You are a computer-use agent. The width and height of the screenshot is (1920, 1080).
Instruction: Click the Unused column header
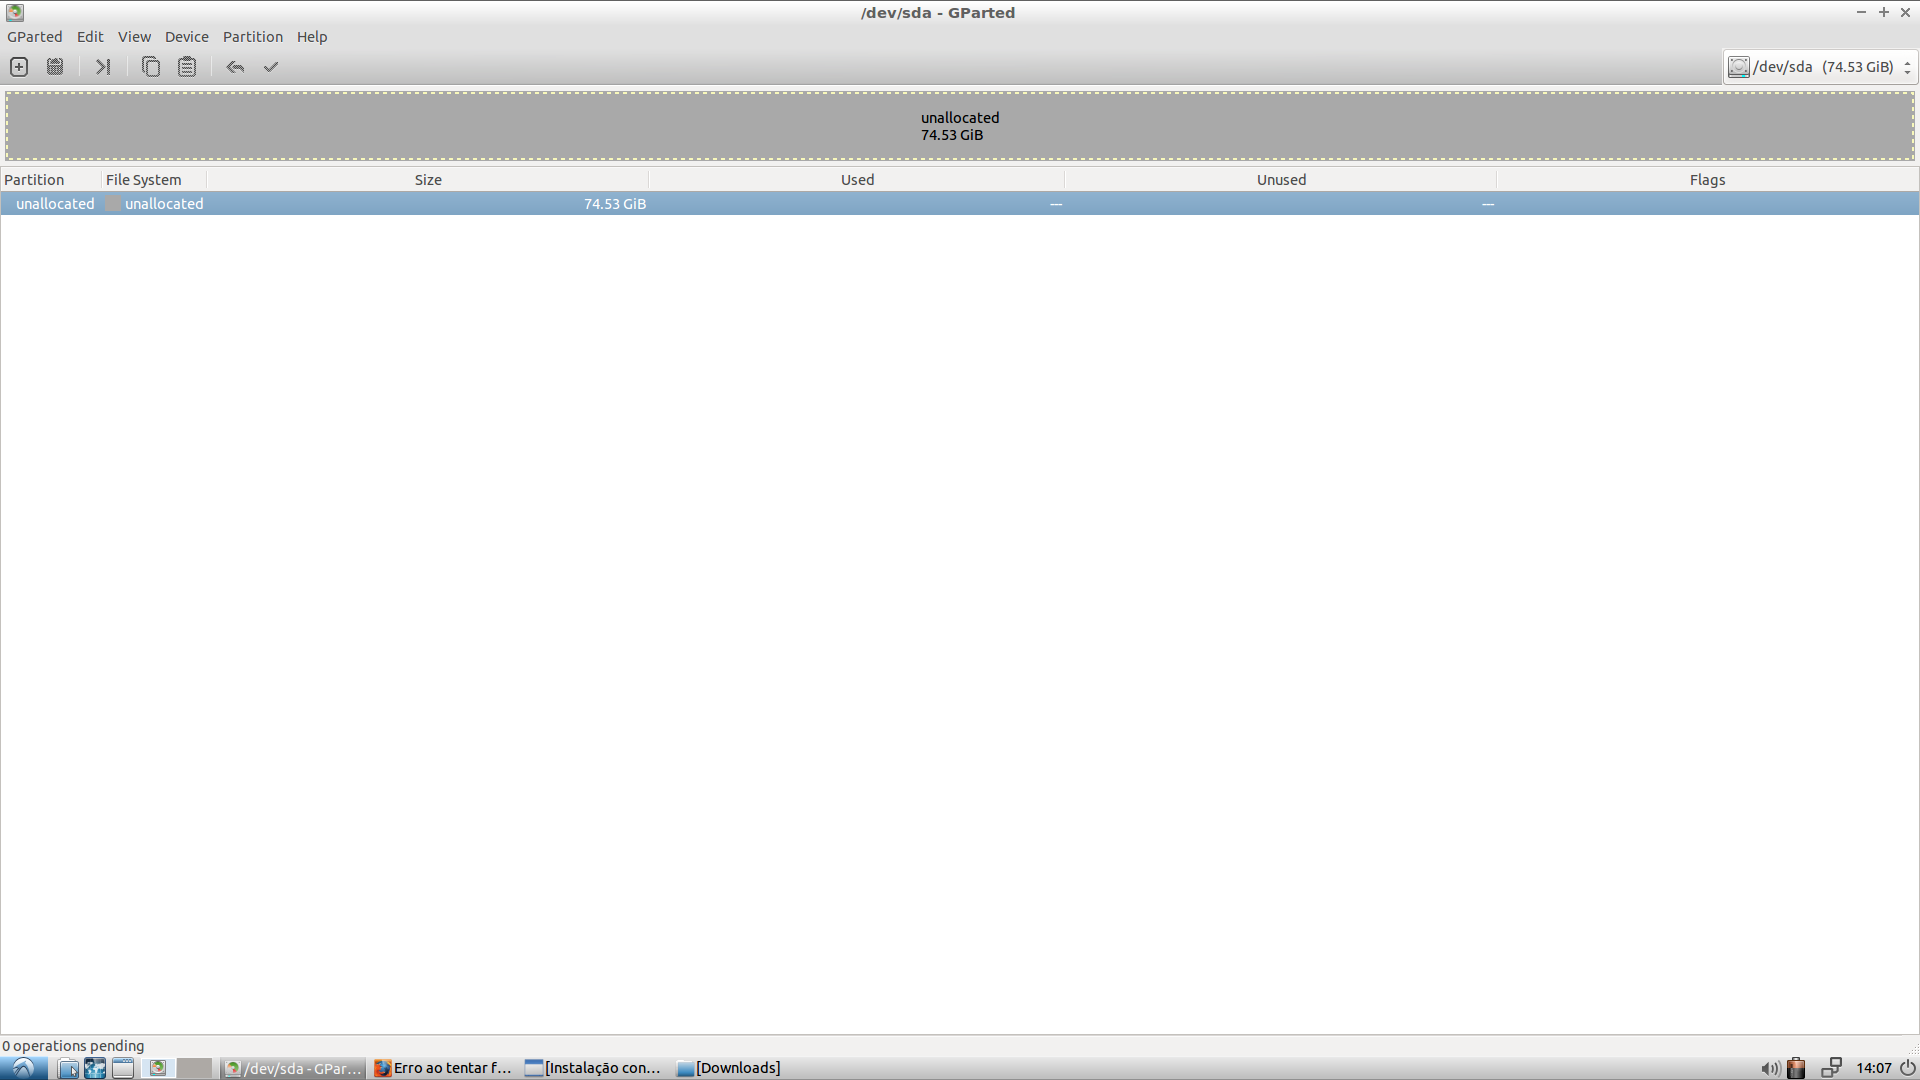click(1281, 180)
